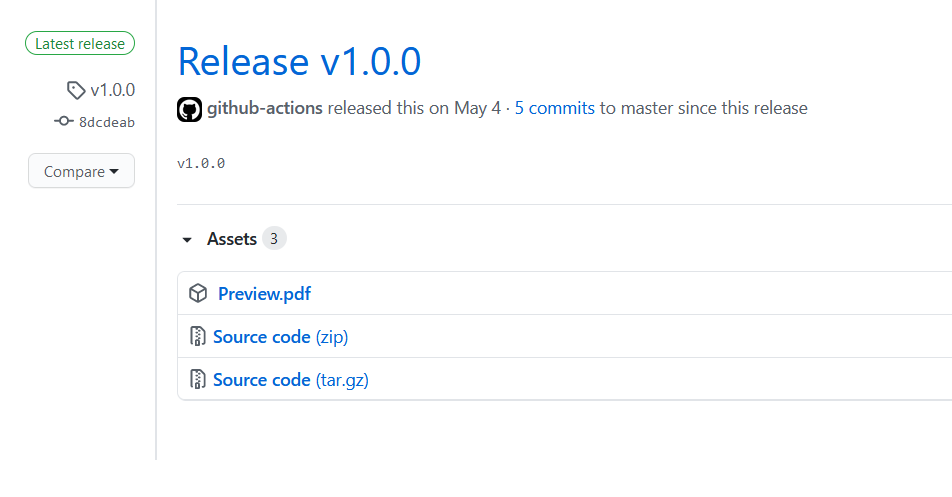
Task: Click the Assets heading label
Action: pos(232,239)
